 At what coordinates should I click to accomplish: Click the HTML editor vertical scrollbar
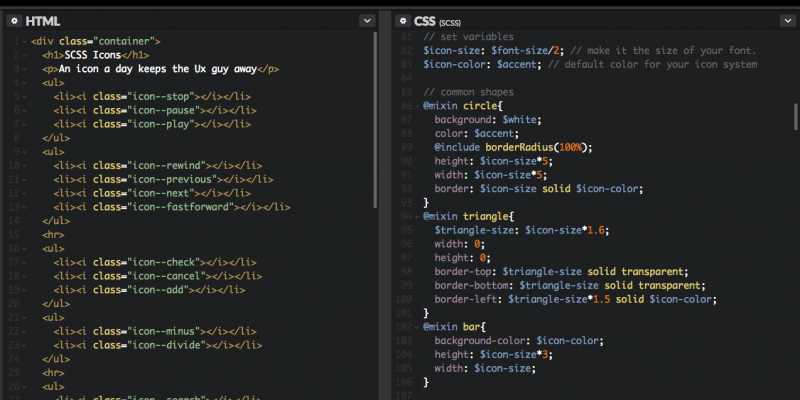pyautogui.click(x=376, y=120)
